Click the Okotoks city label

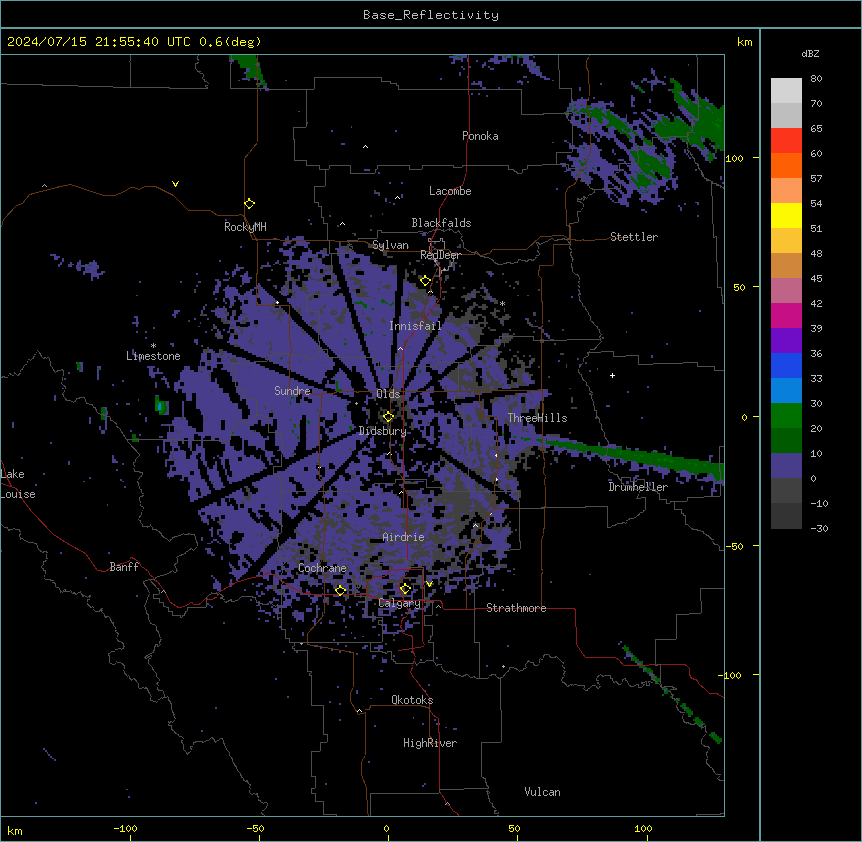412,700
